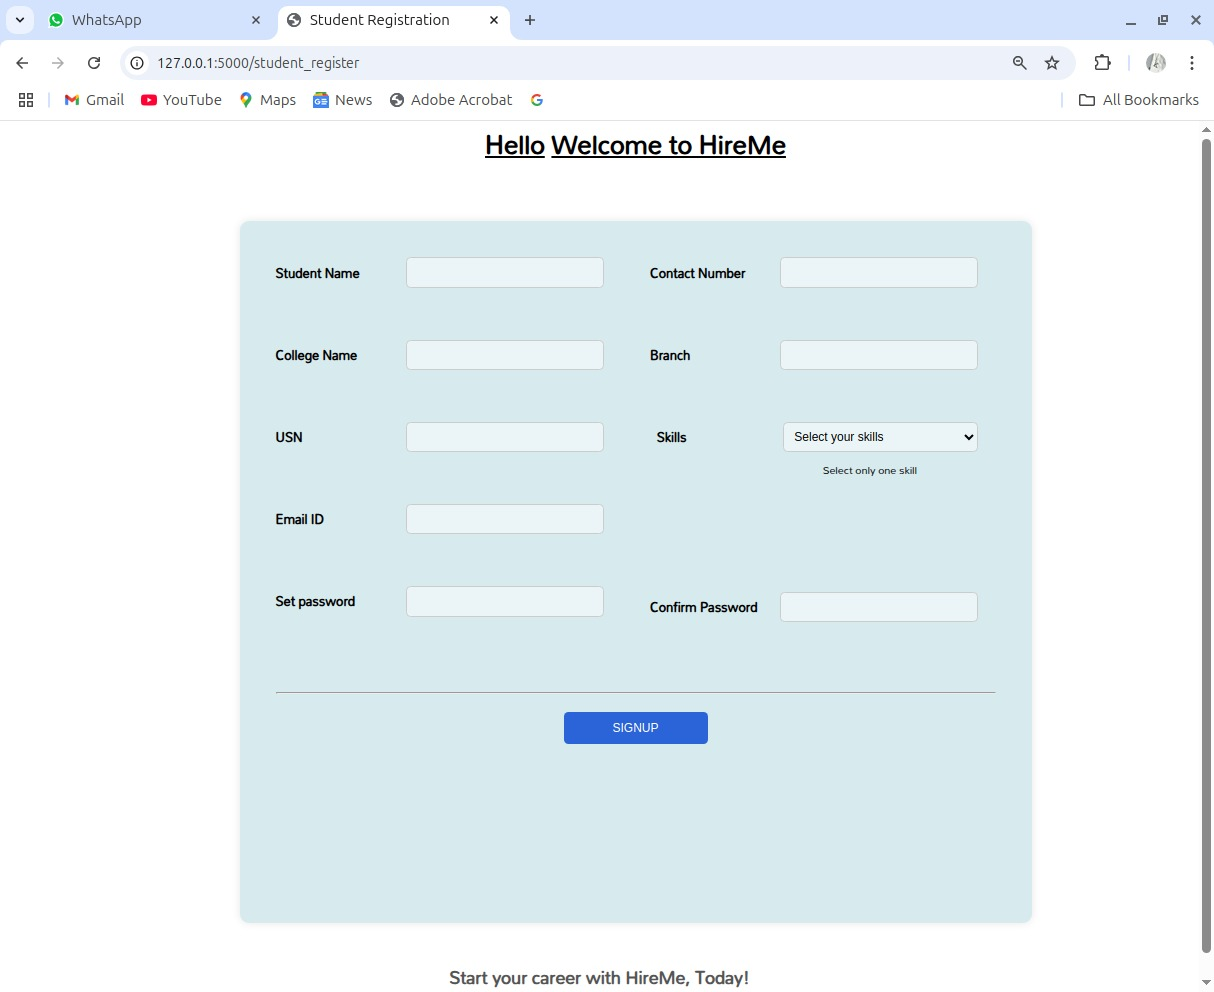Open Chrome's three-dot menu
This screenshot has width=1214, height=992.
tap(1192, 63)
